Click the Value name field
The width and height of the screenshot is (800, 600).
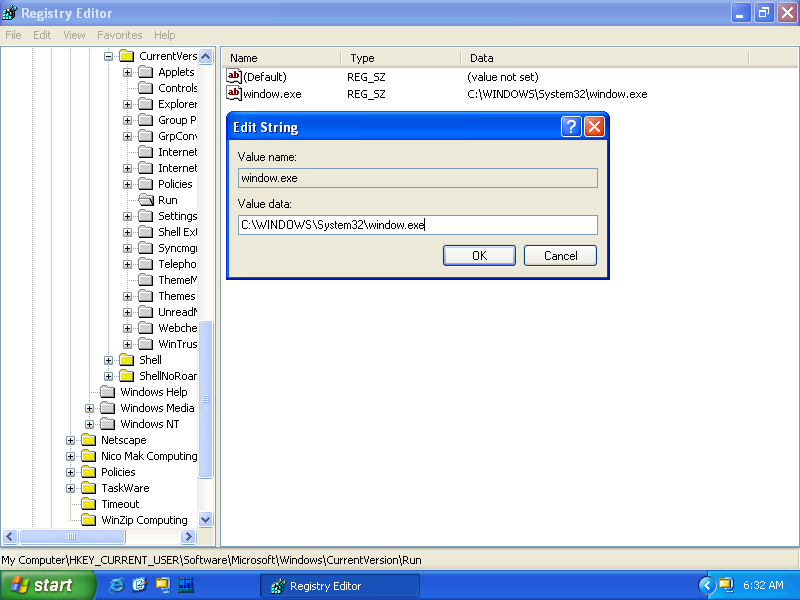418,178
